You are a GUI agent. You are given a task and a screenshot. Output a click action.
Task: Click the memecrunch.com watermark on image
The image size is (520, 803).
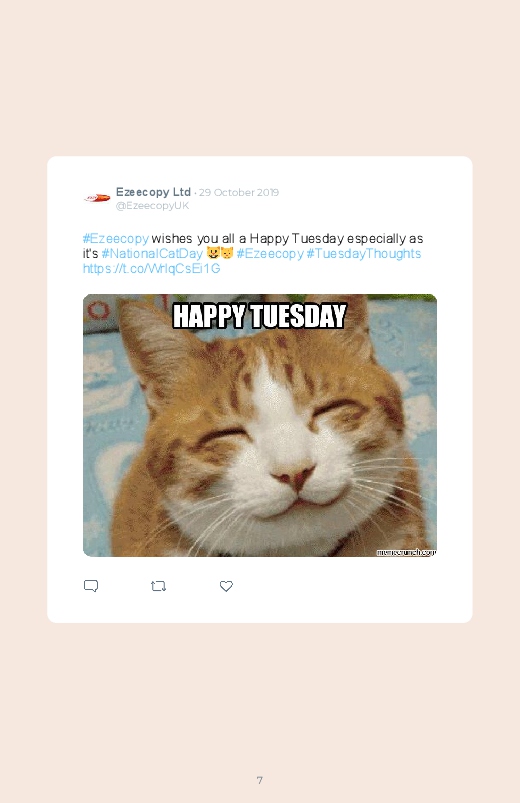406,552
